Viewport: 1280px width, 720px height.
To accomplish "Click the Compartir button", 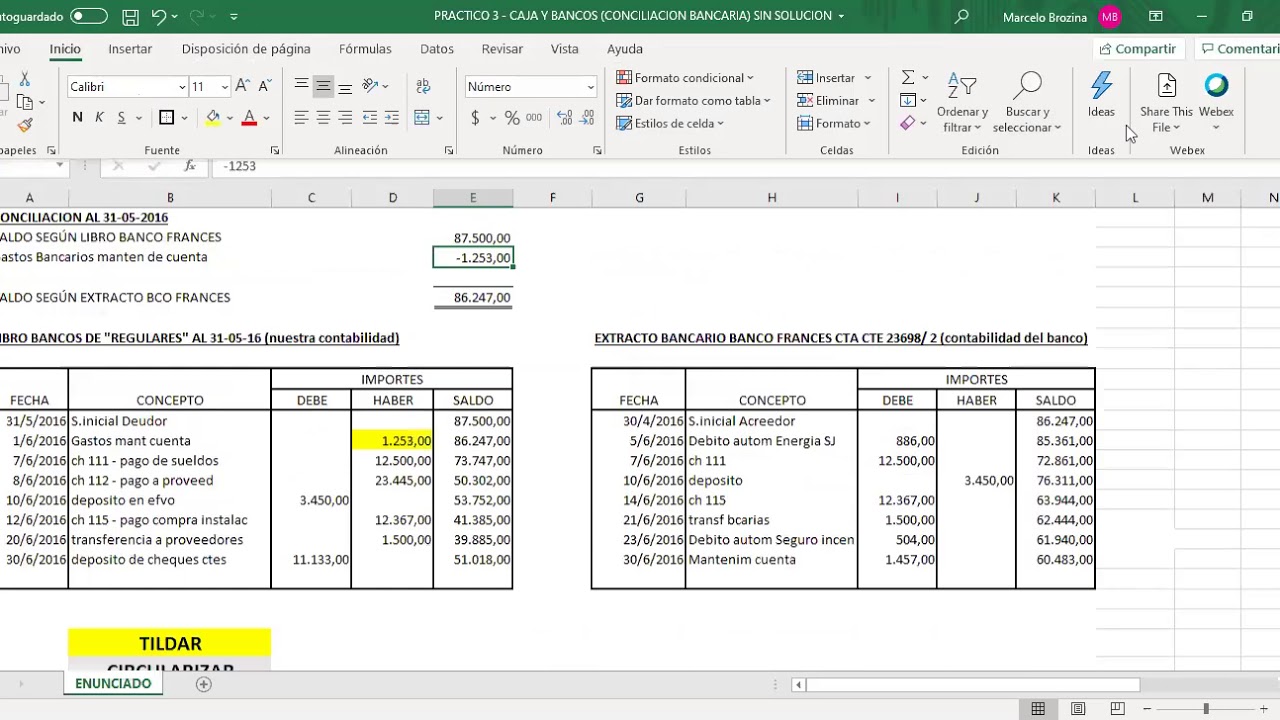I will click(x=1137, y=49).
